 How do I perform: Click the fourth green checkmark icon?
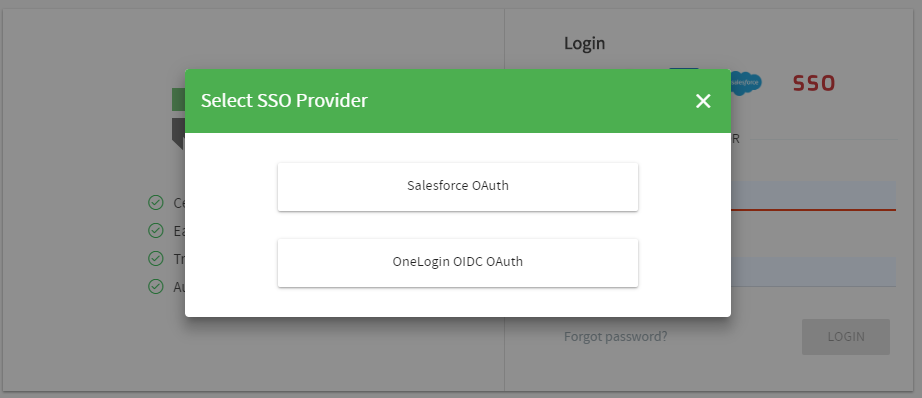pos(155,286)
